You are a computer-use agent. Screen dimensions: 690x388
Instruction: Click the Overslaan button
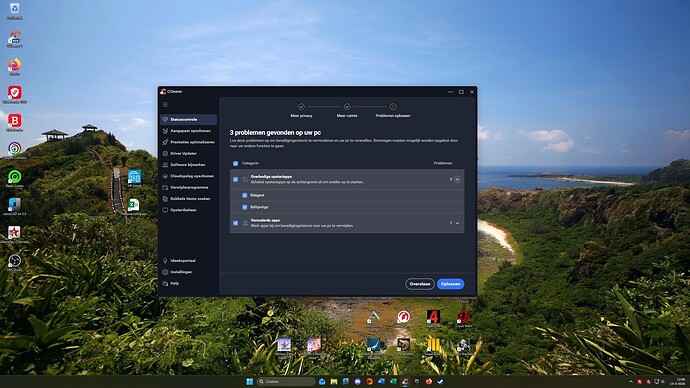(x=420, y=284)
